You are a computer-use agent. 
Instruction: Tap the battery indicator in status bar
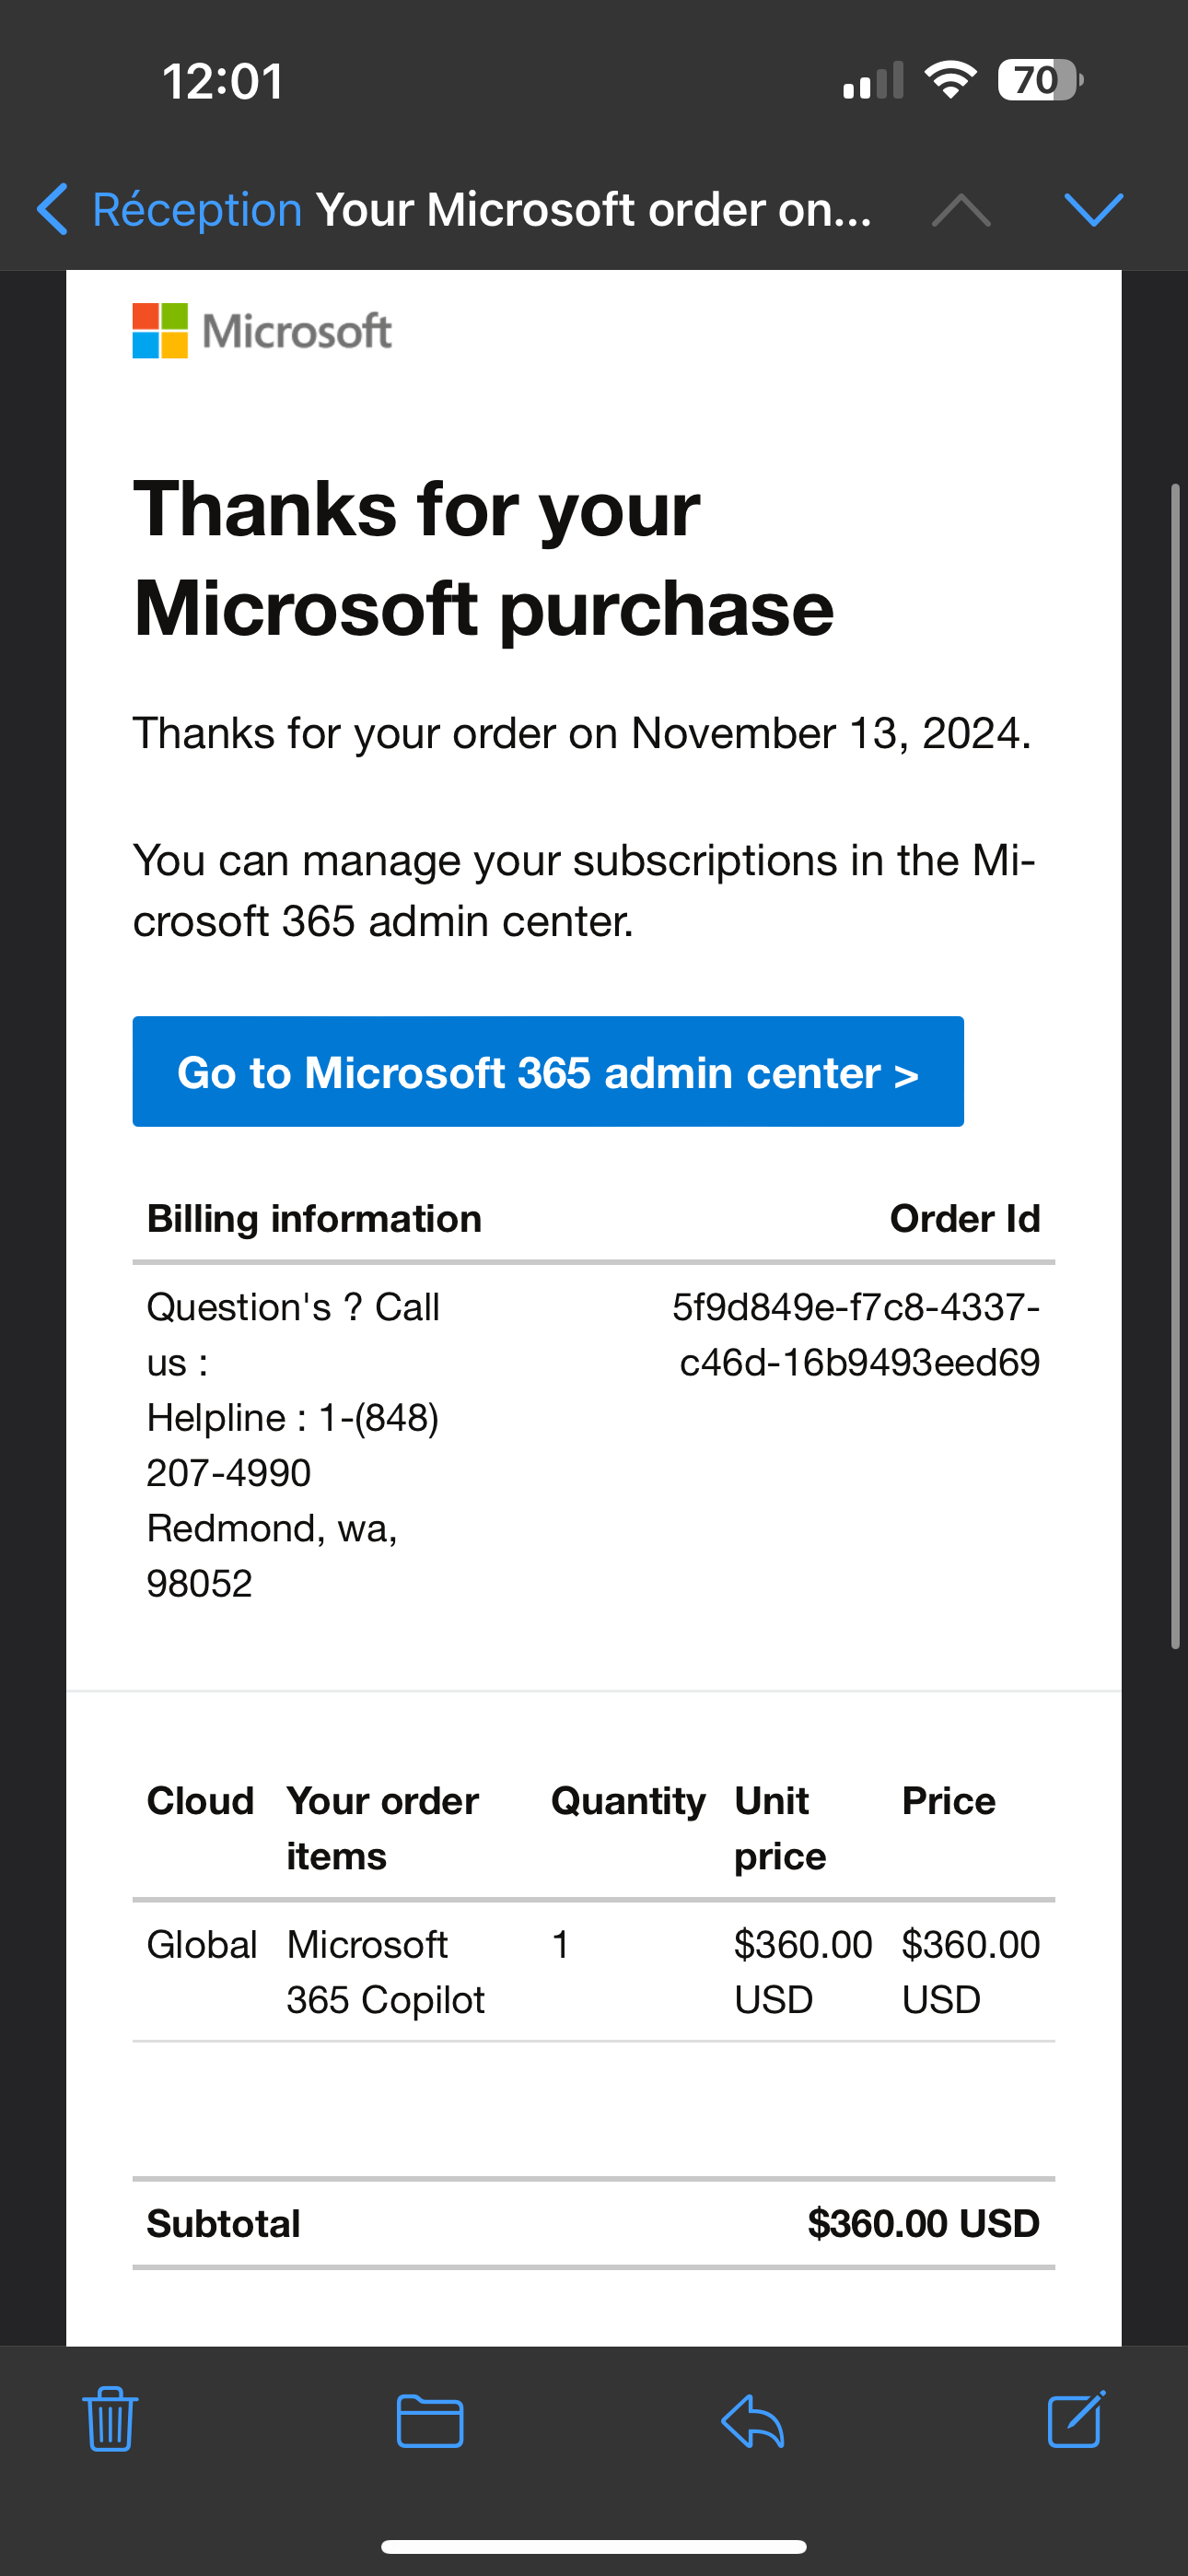pyautogui.click(x=1040, y=81)
